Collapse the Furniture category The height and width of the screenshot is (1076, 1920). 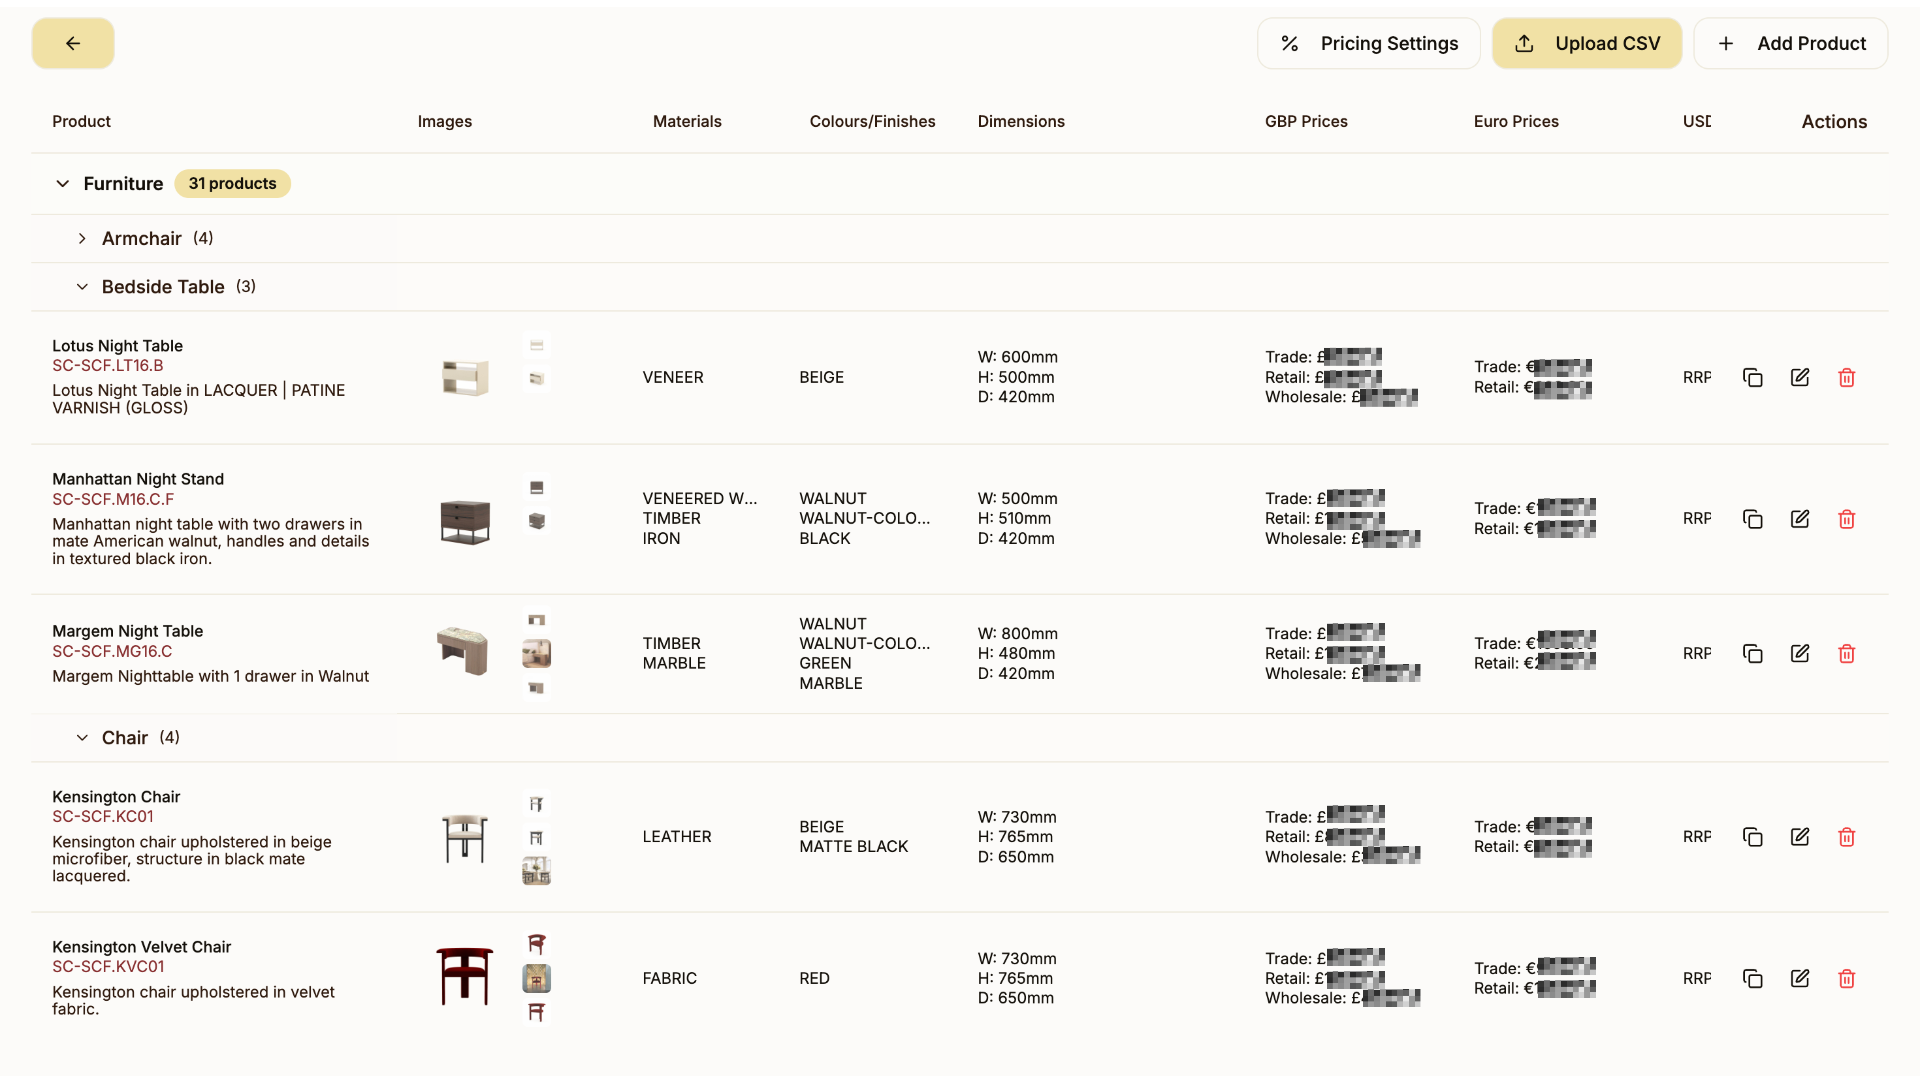[x=63, y=184]
